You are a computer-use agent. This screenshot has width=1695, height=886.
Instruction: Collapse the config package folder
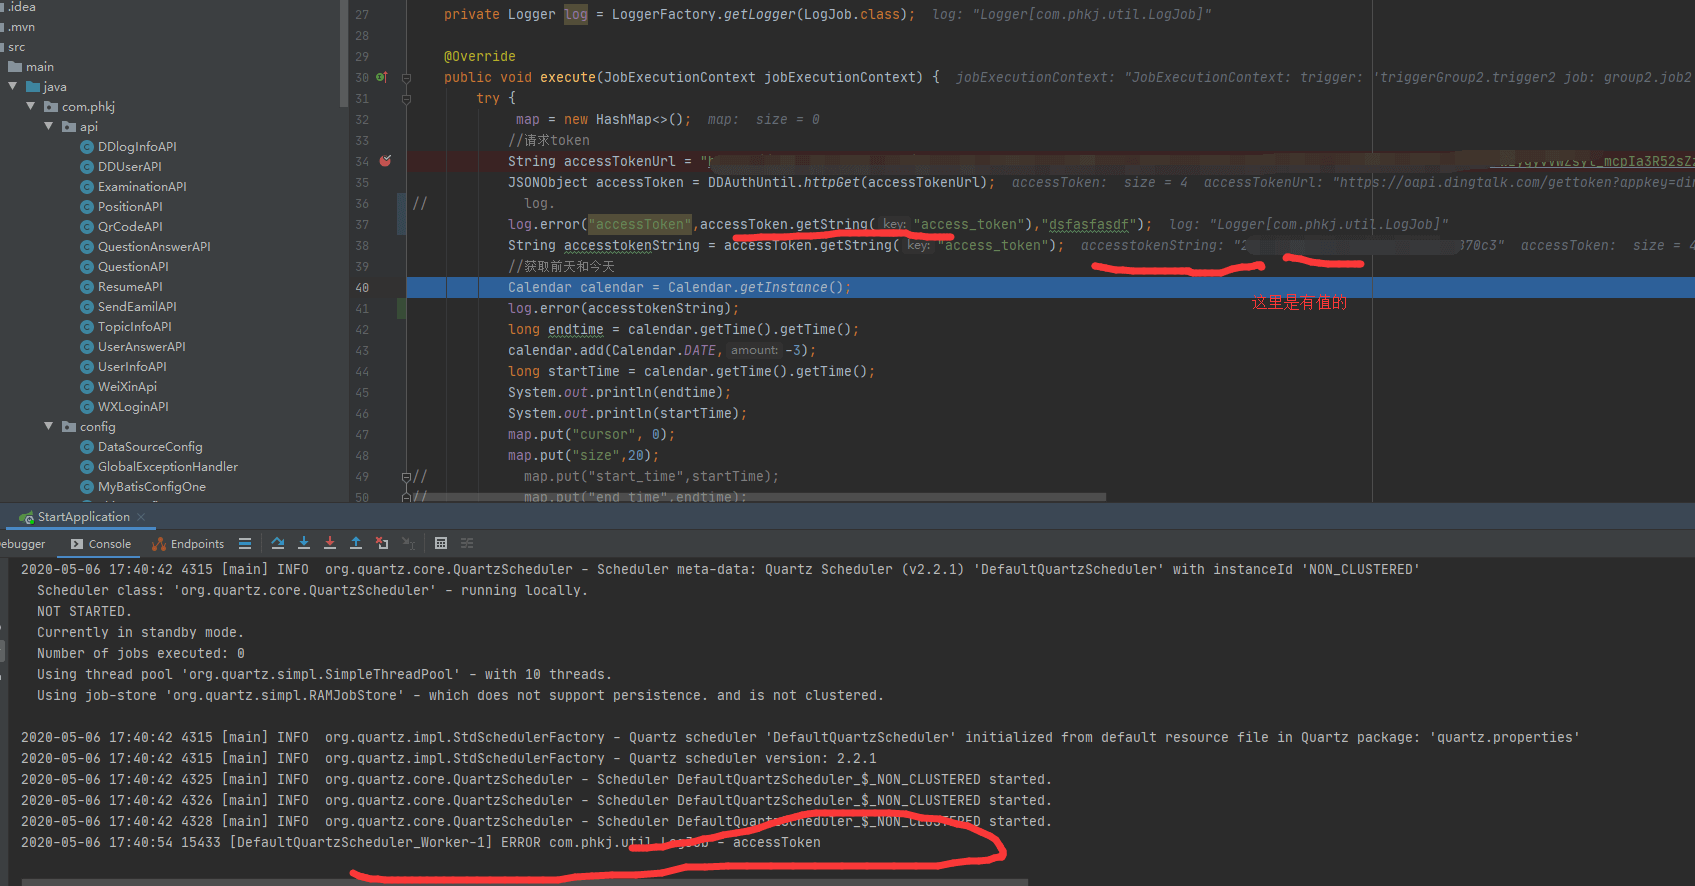click(x=48, y=426)
